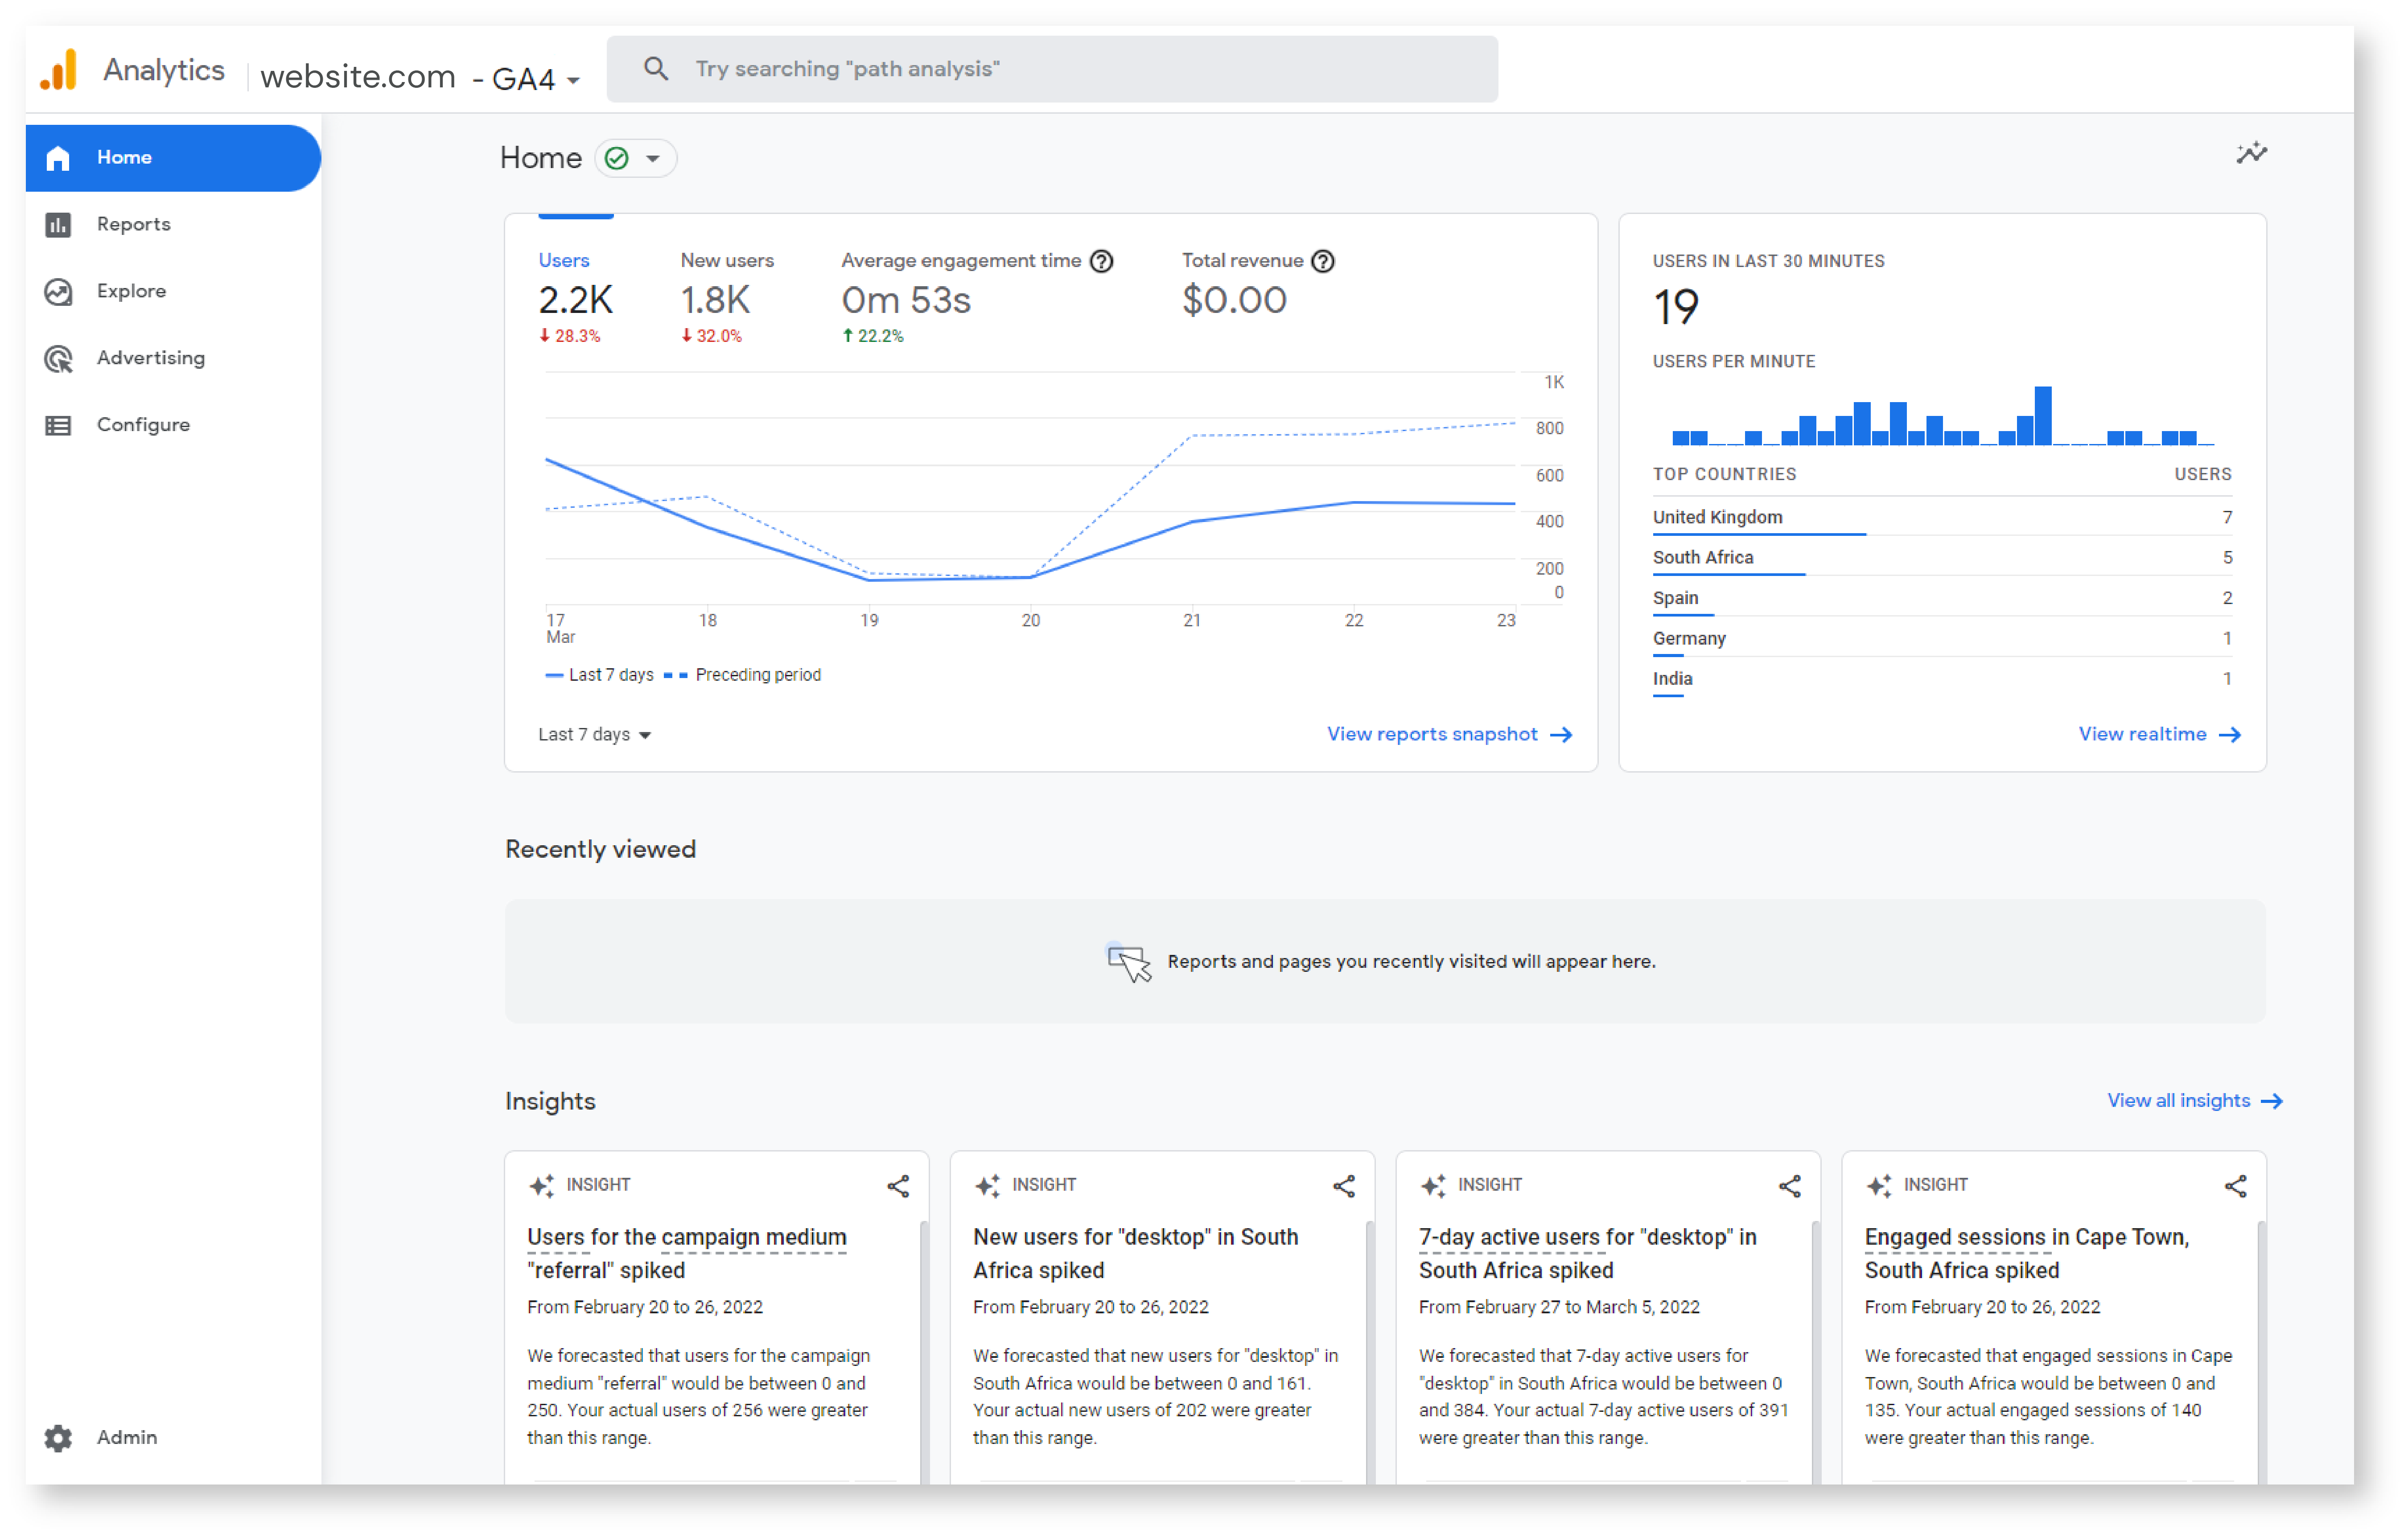Click sparkle icon on 7-day active insight card
This screenshot has width=2408, height=1538.
(1433, 1185)
